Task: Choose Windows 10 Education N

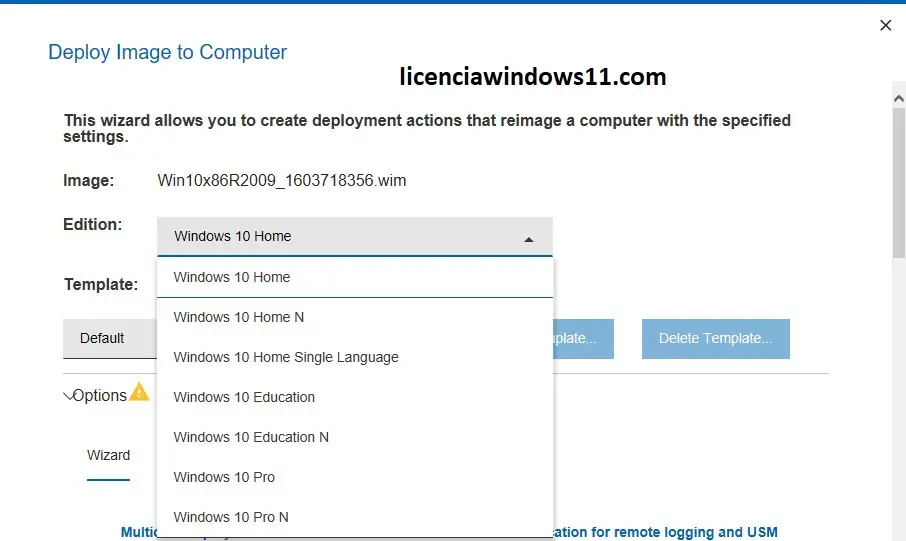Action: click(355, 437)
